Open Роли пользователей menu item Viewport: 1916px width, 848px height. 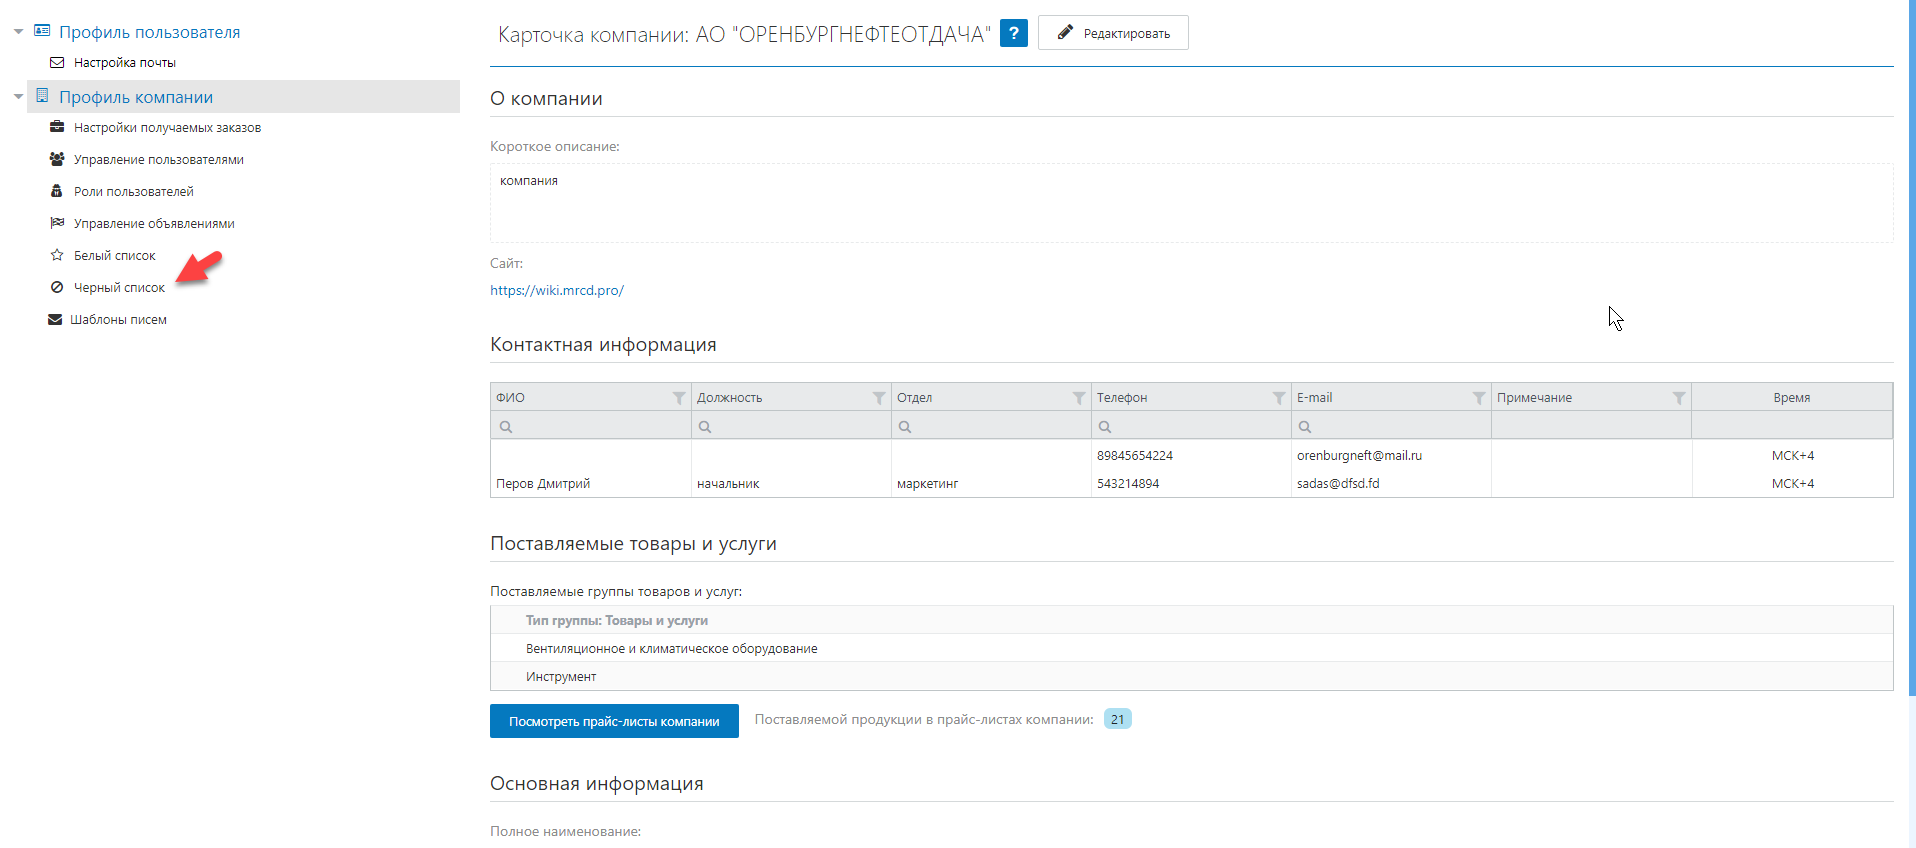(133, 192)
